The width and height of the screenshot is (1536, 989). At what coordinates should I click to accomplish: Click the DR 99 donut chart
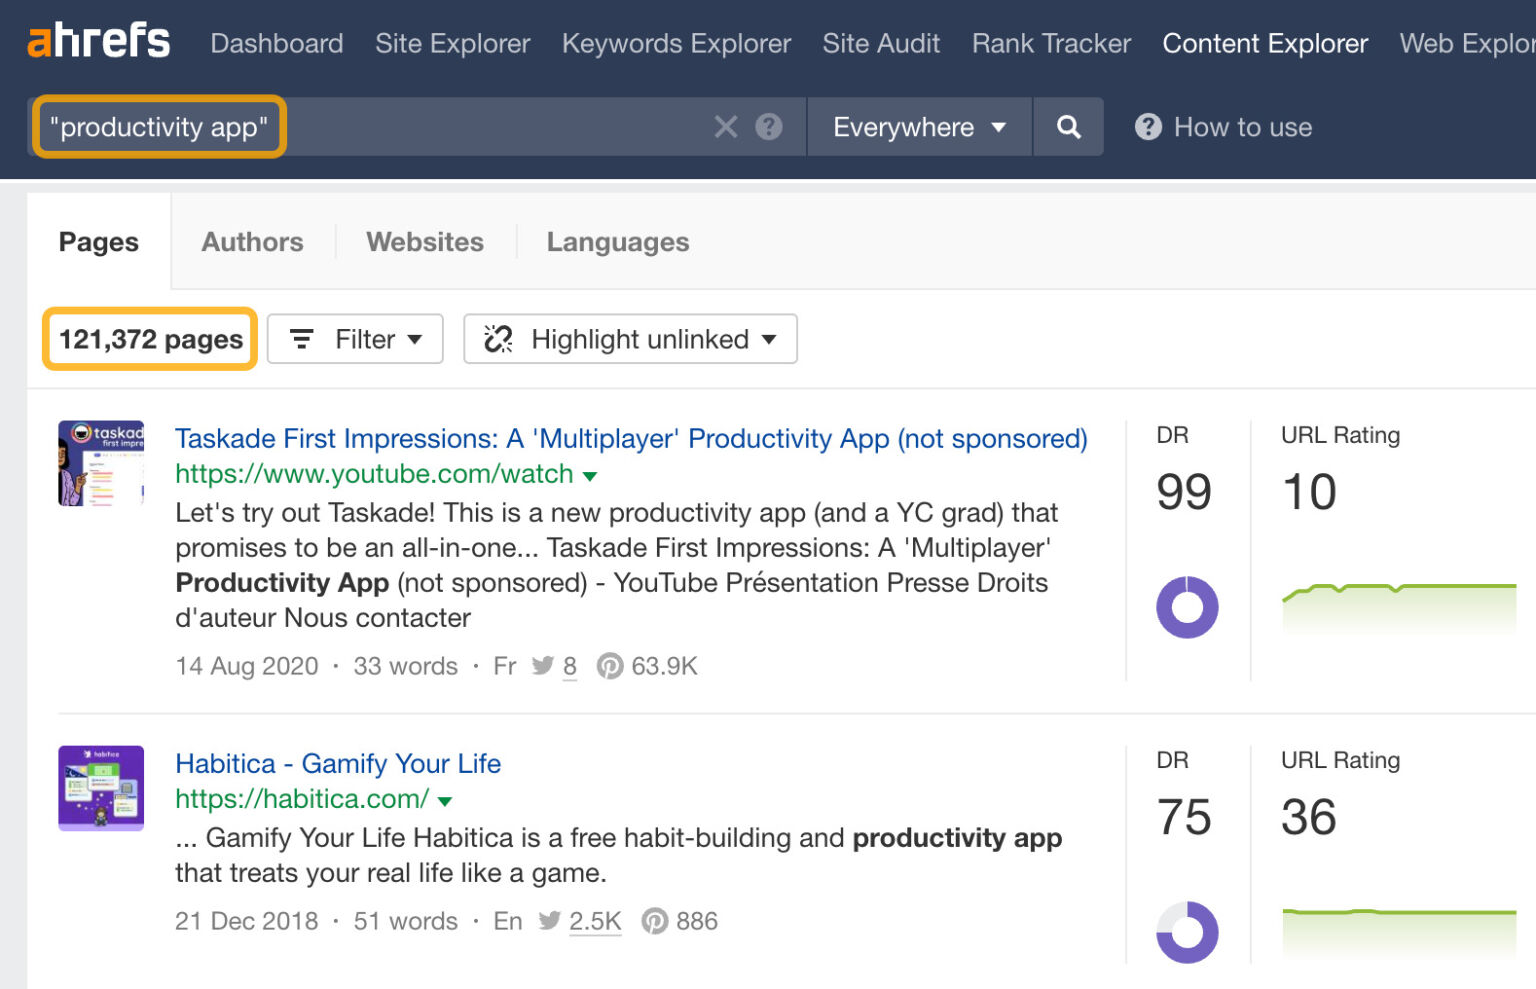coord(1186,607)
